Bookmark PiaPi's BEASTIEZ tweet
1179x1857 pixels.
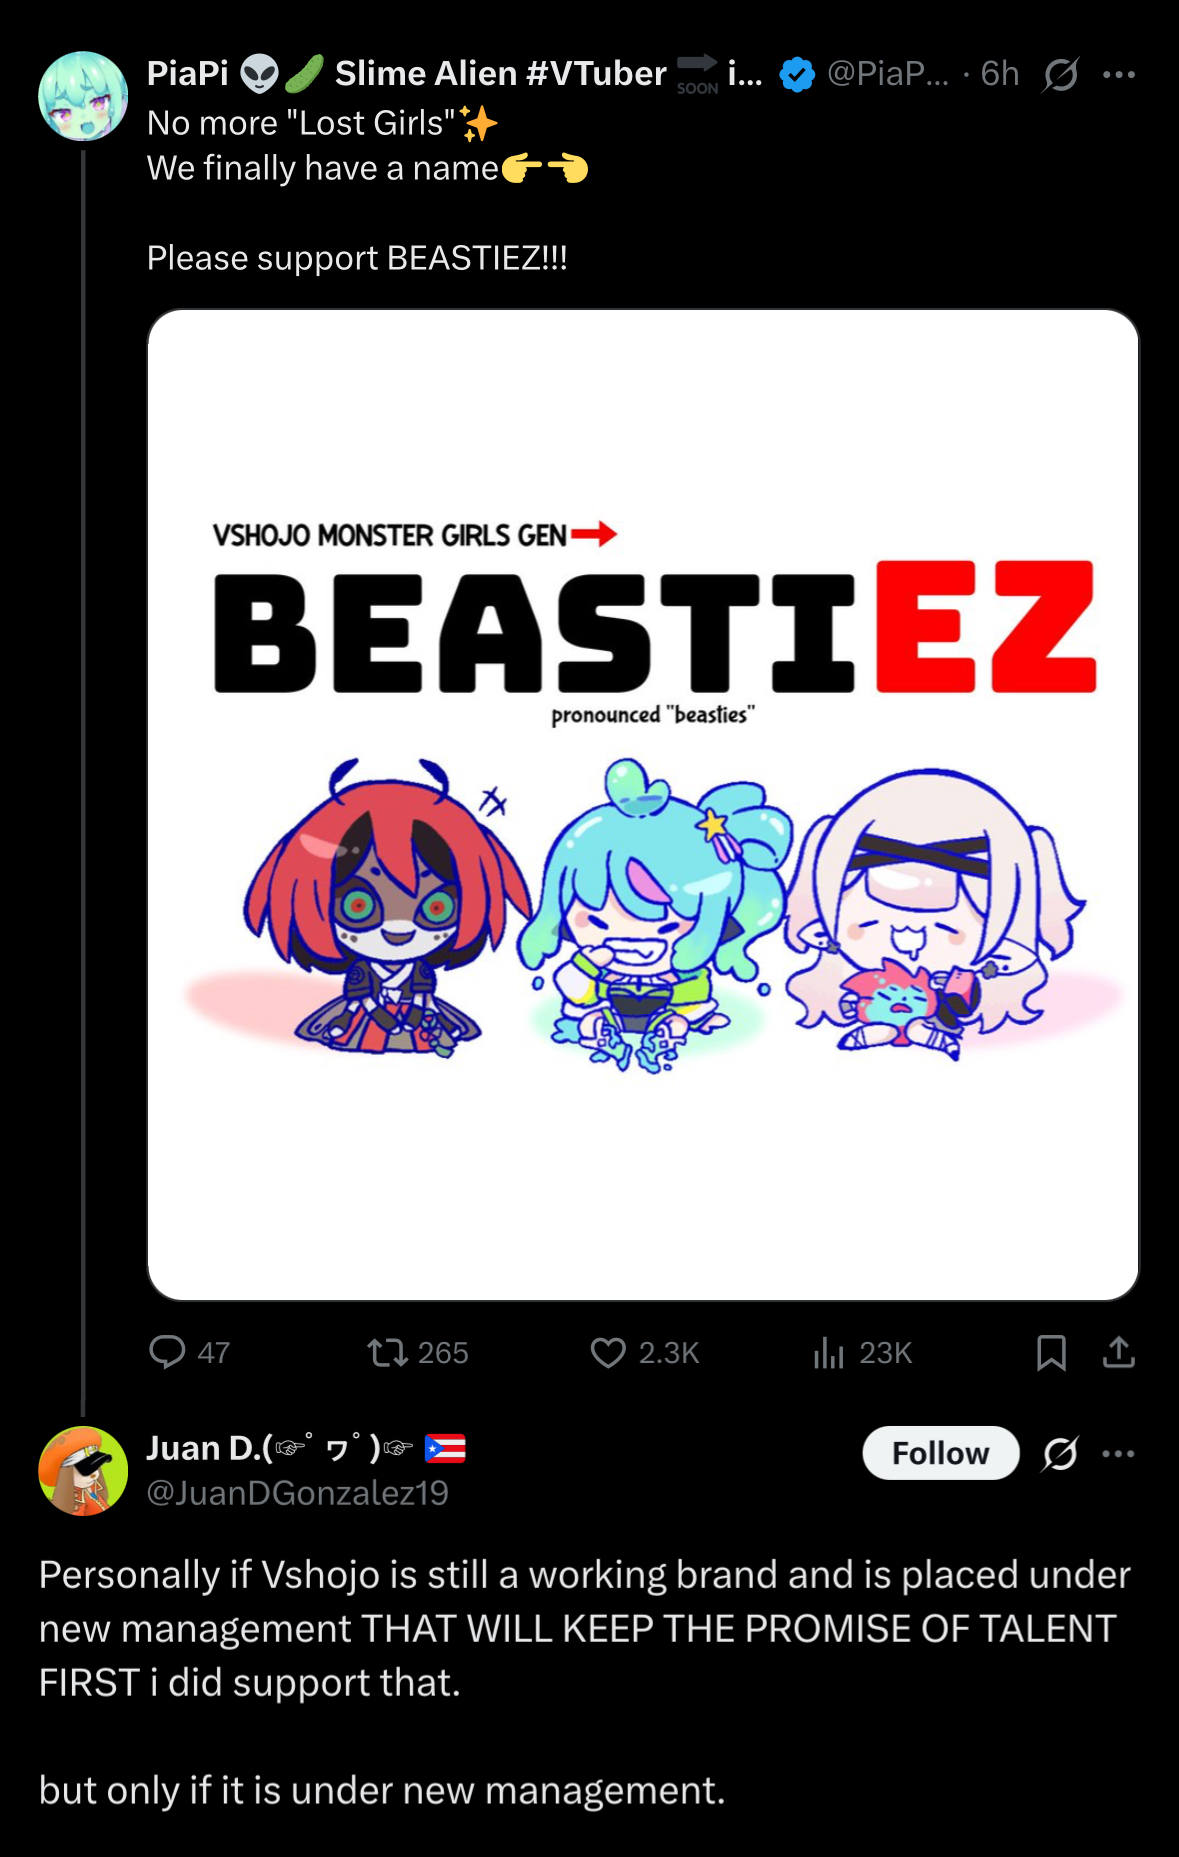point(1051,1352)
